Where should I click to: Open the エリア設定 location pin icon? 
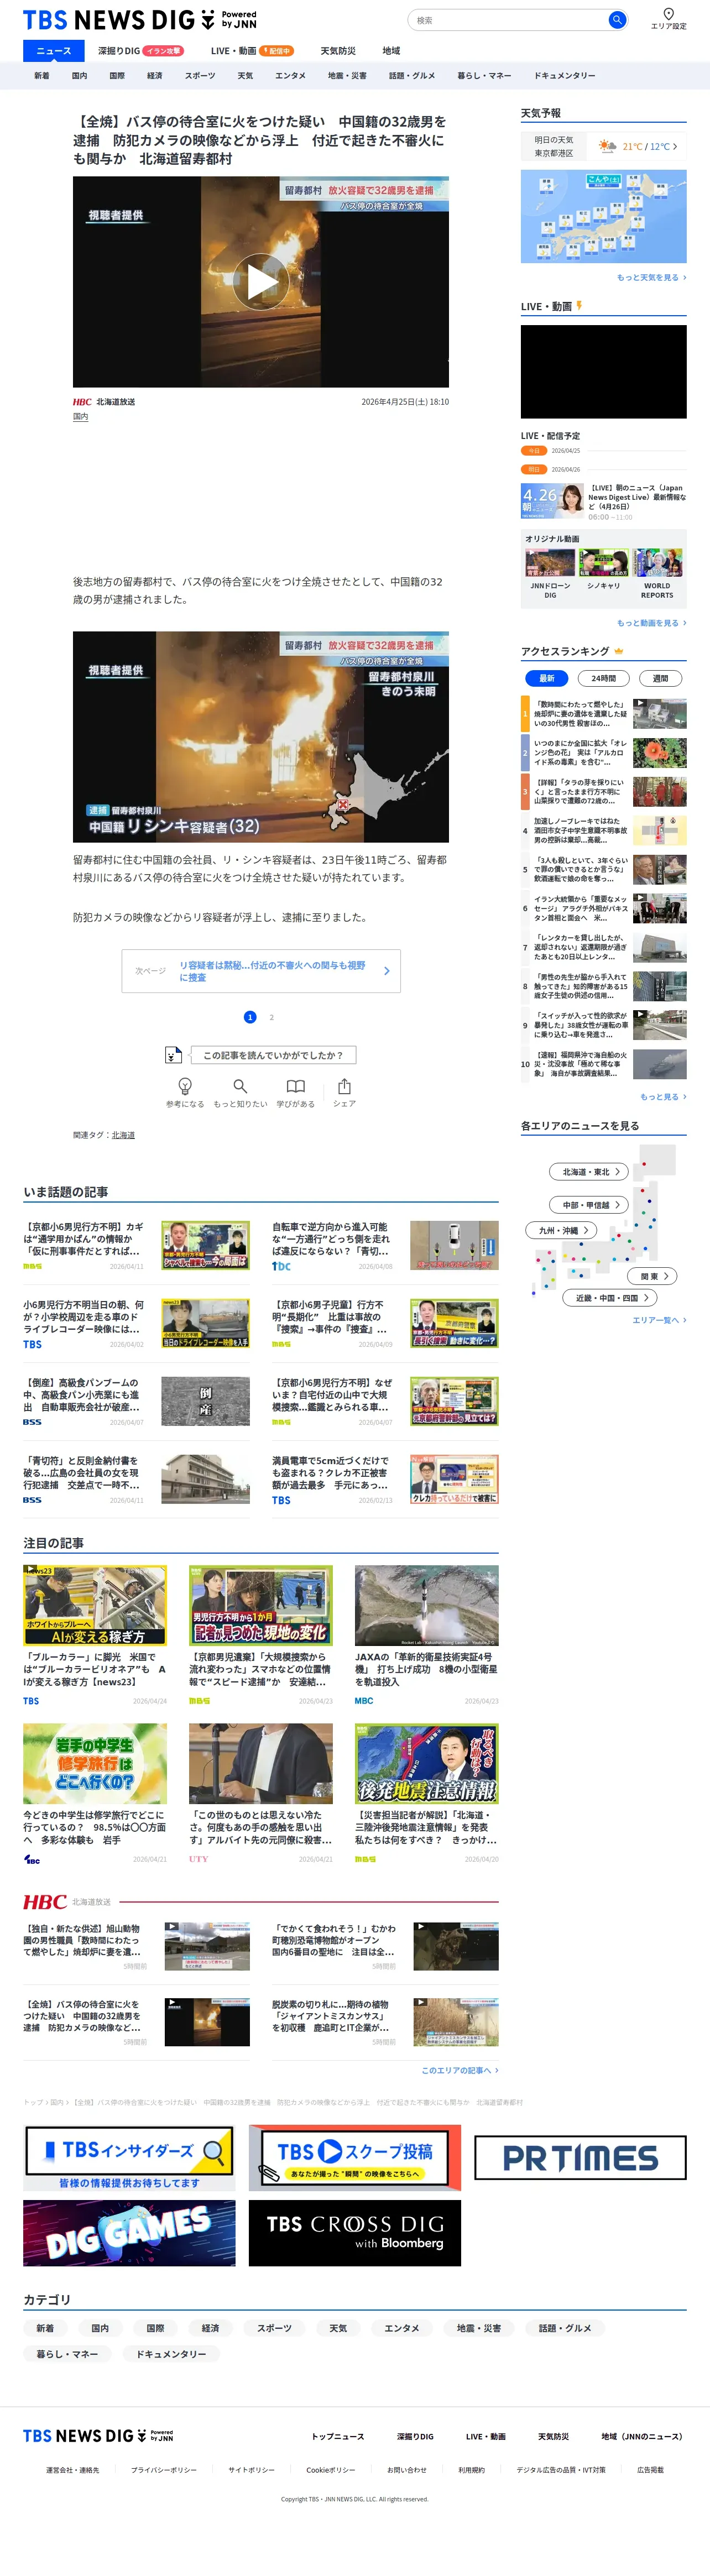(668, 14)
